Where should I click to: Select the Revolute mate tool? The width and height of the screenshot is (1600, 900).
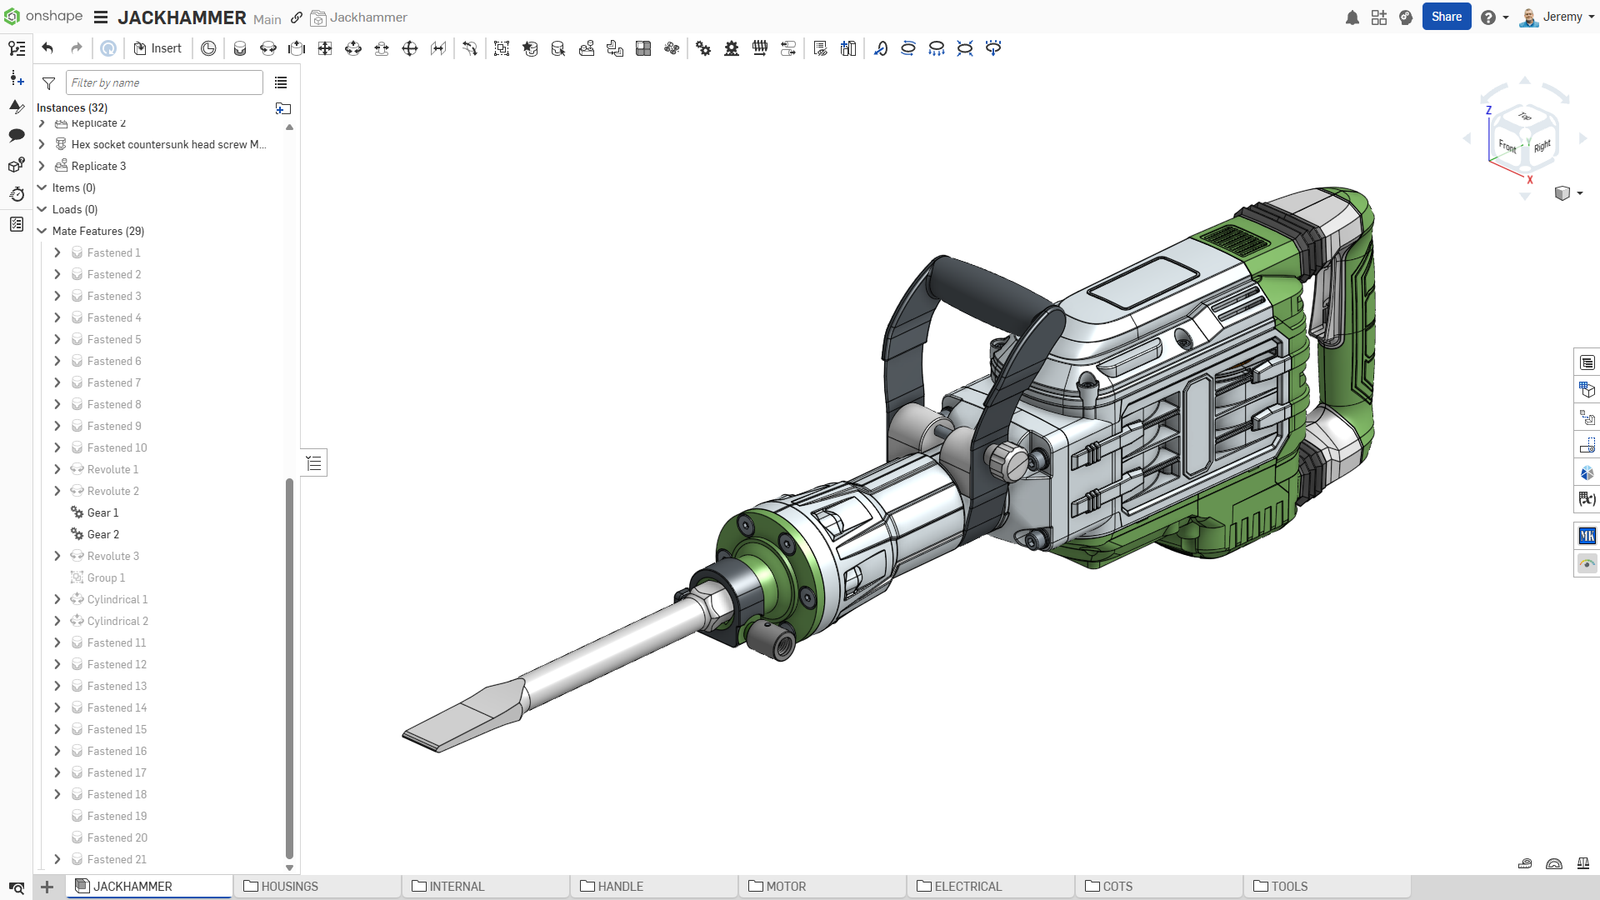pyautogui.click(x=268, y=48)
